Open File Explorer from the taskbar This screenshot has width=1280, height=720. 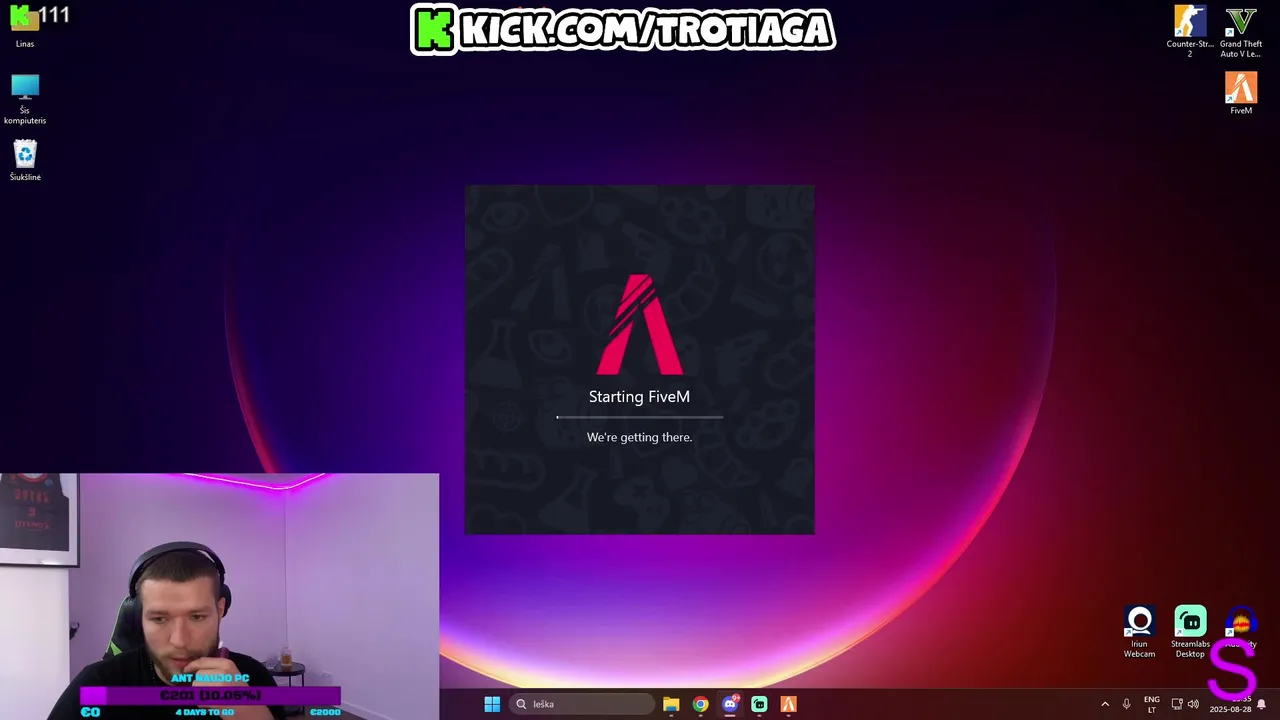point(671,704)
